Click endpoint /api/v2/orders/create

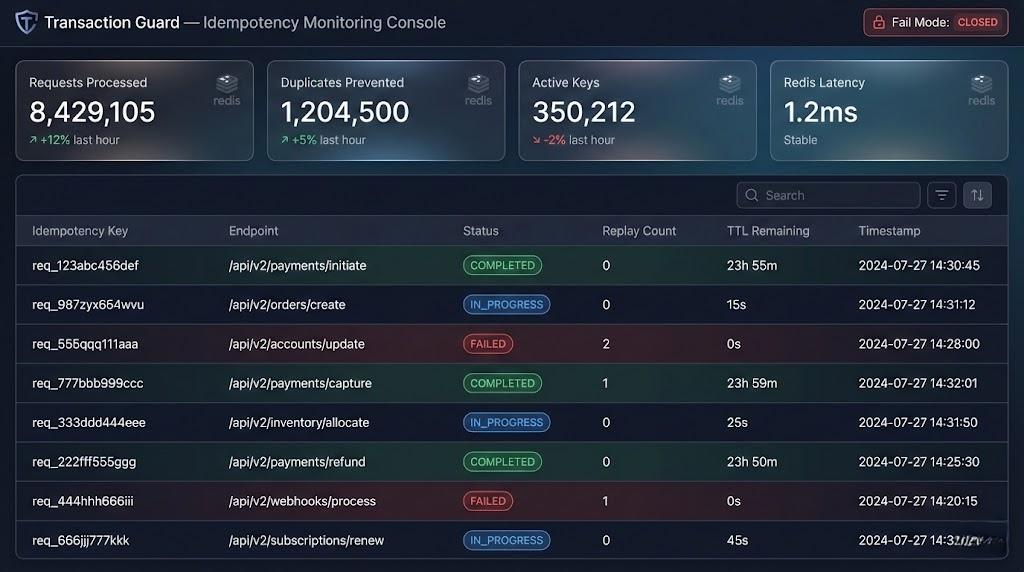(287, 304)
